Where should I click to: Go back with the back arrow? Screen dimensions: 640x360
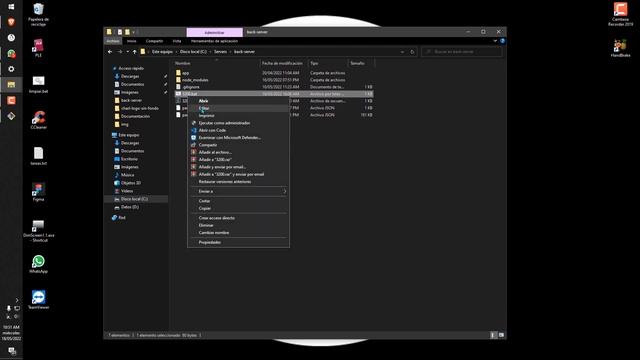pyautogui.click(x=110, y=52)
